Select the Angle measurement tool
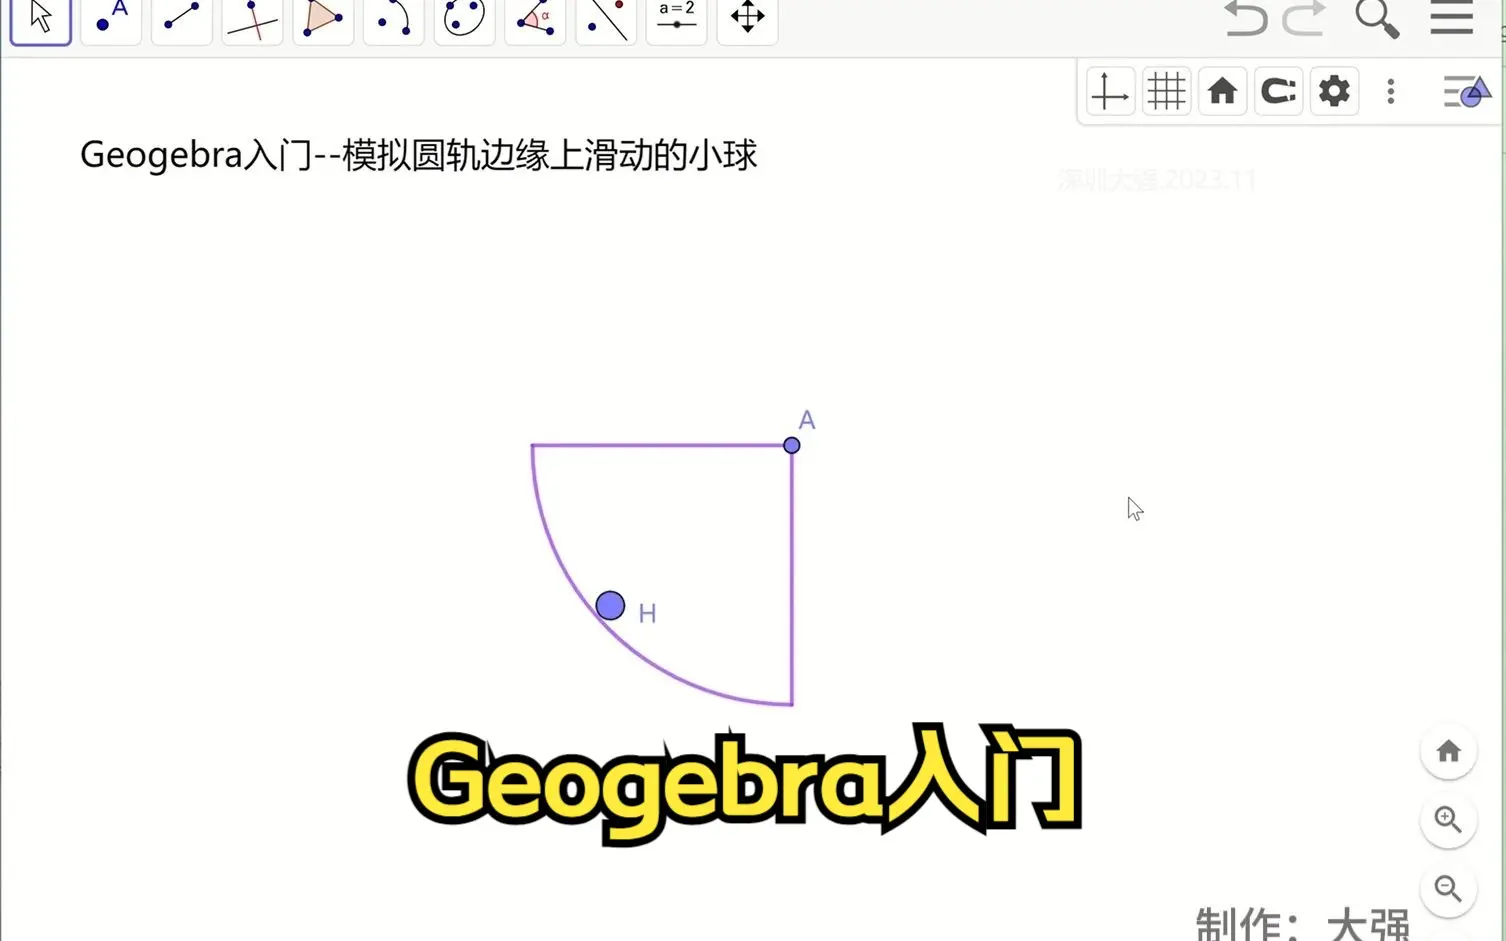The height and width of the screenshot is (941, 1506). click(x=535, y=18)
